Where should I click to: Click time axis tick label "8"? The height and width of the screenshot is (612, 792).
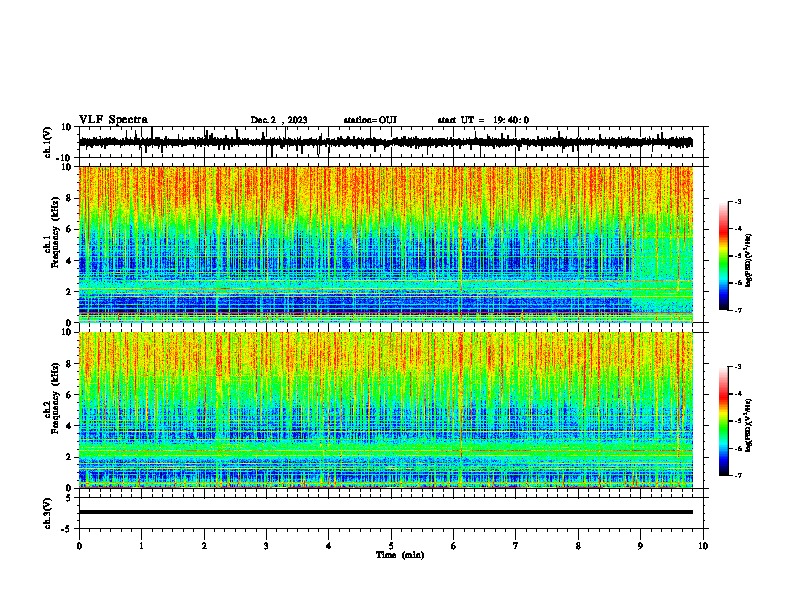pyautogui.click(x=578, y=546)
